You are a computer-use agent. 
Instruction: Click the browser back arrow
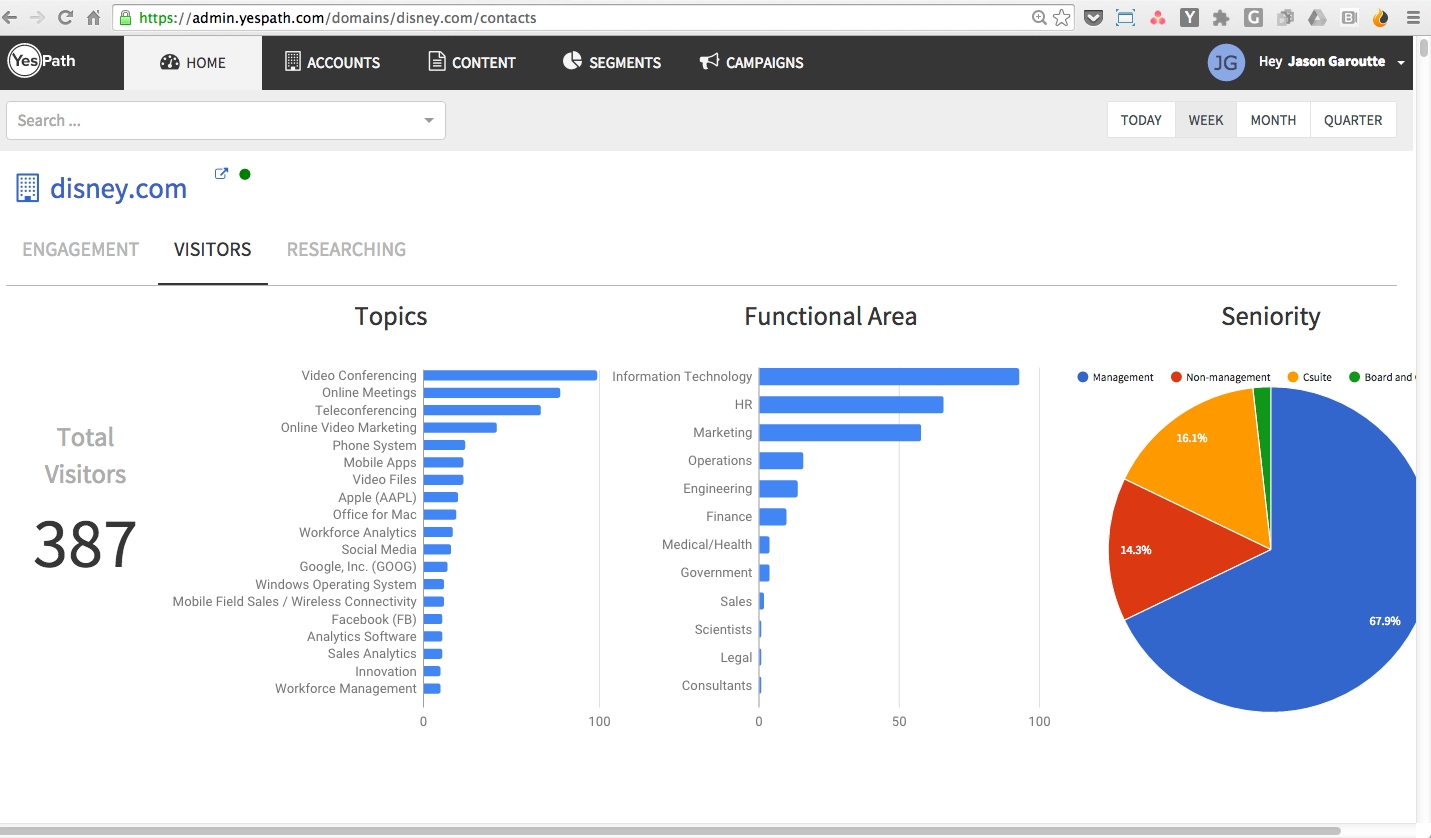click(11, 17)
